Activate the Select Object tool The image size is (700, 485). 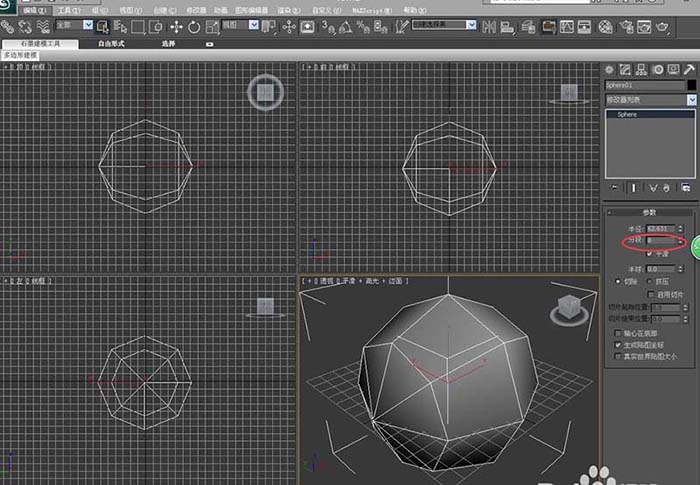[103, 27]
